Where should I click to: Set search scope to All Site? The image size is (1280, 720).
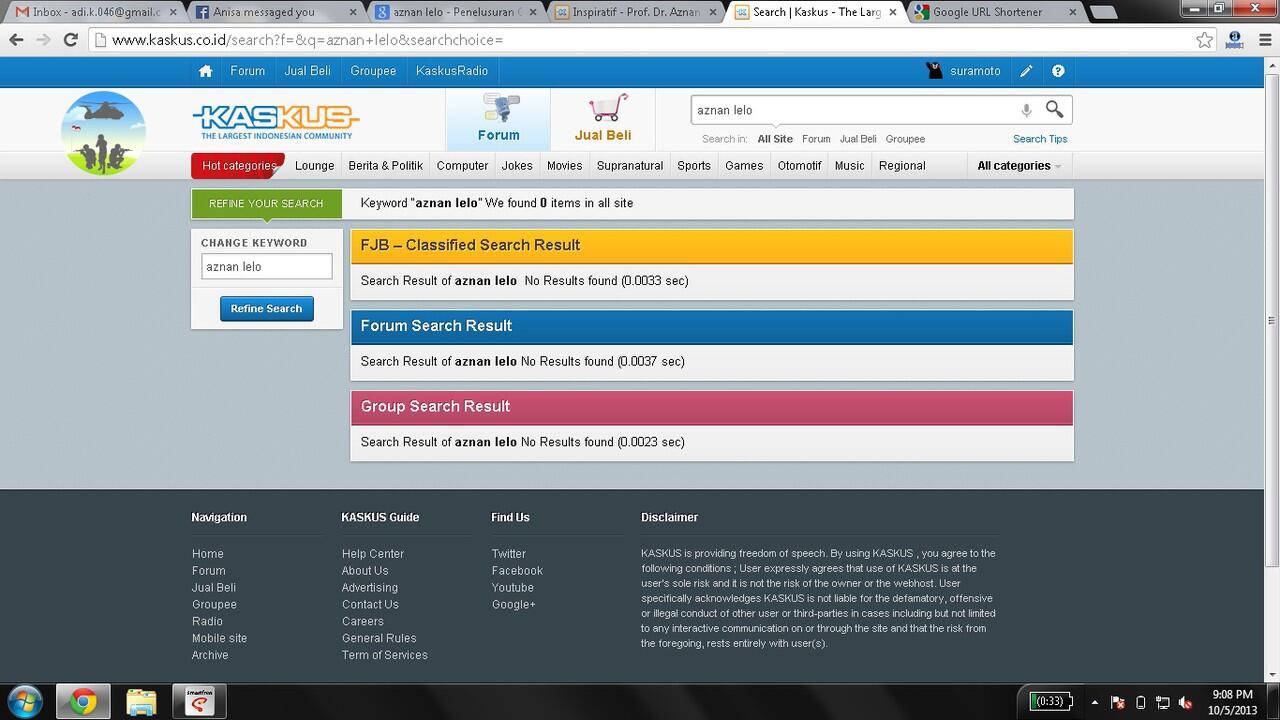775,139
